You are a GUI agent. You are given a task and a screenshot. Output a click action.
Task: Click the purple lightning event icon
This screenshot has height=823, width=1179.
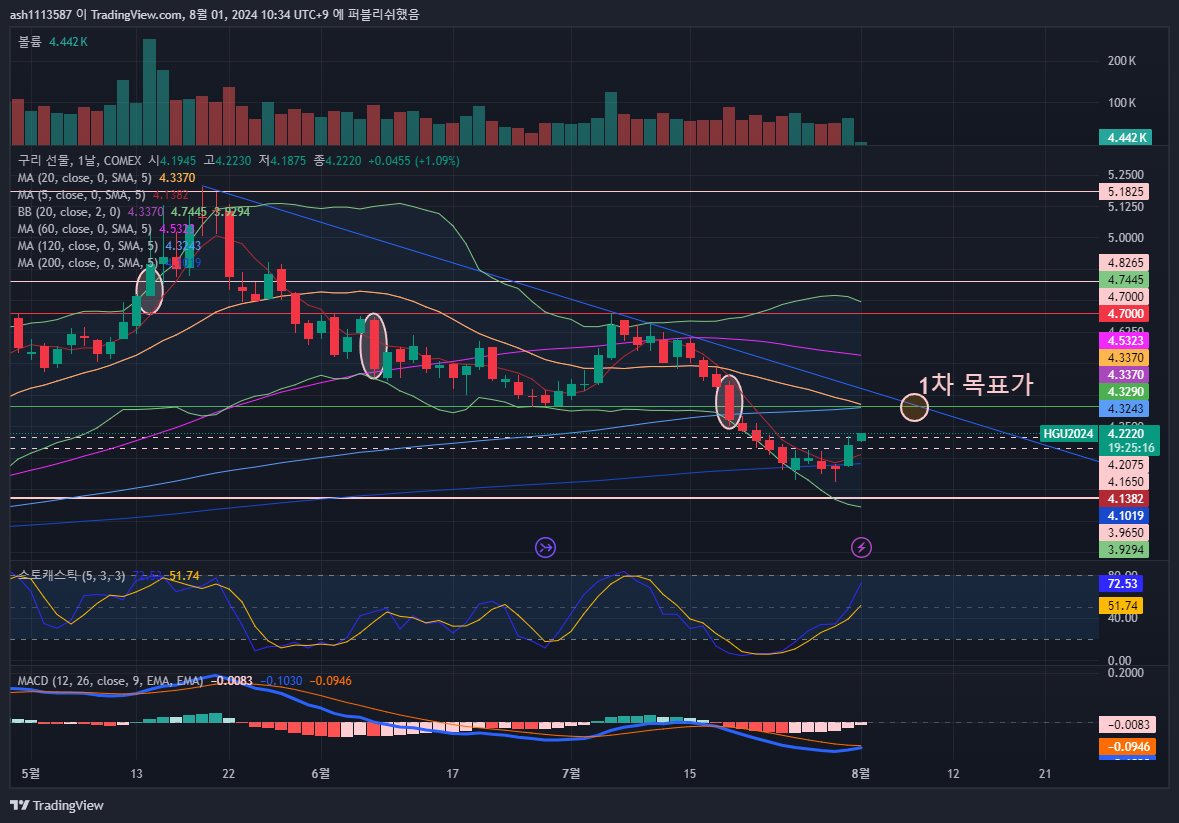[x=861, y=547]
